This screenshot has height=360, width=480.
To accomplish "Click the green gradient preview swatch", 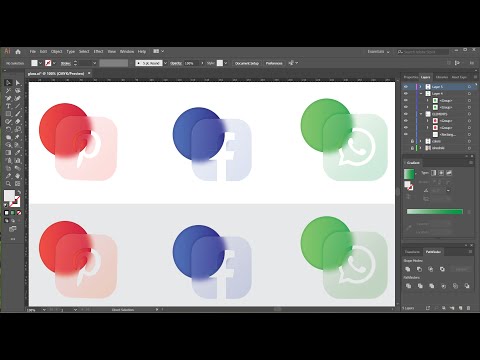I will (x=409, y=174).
